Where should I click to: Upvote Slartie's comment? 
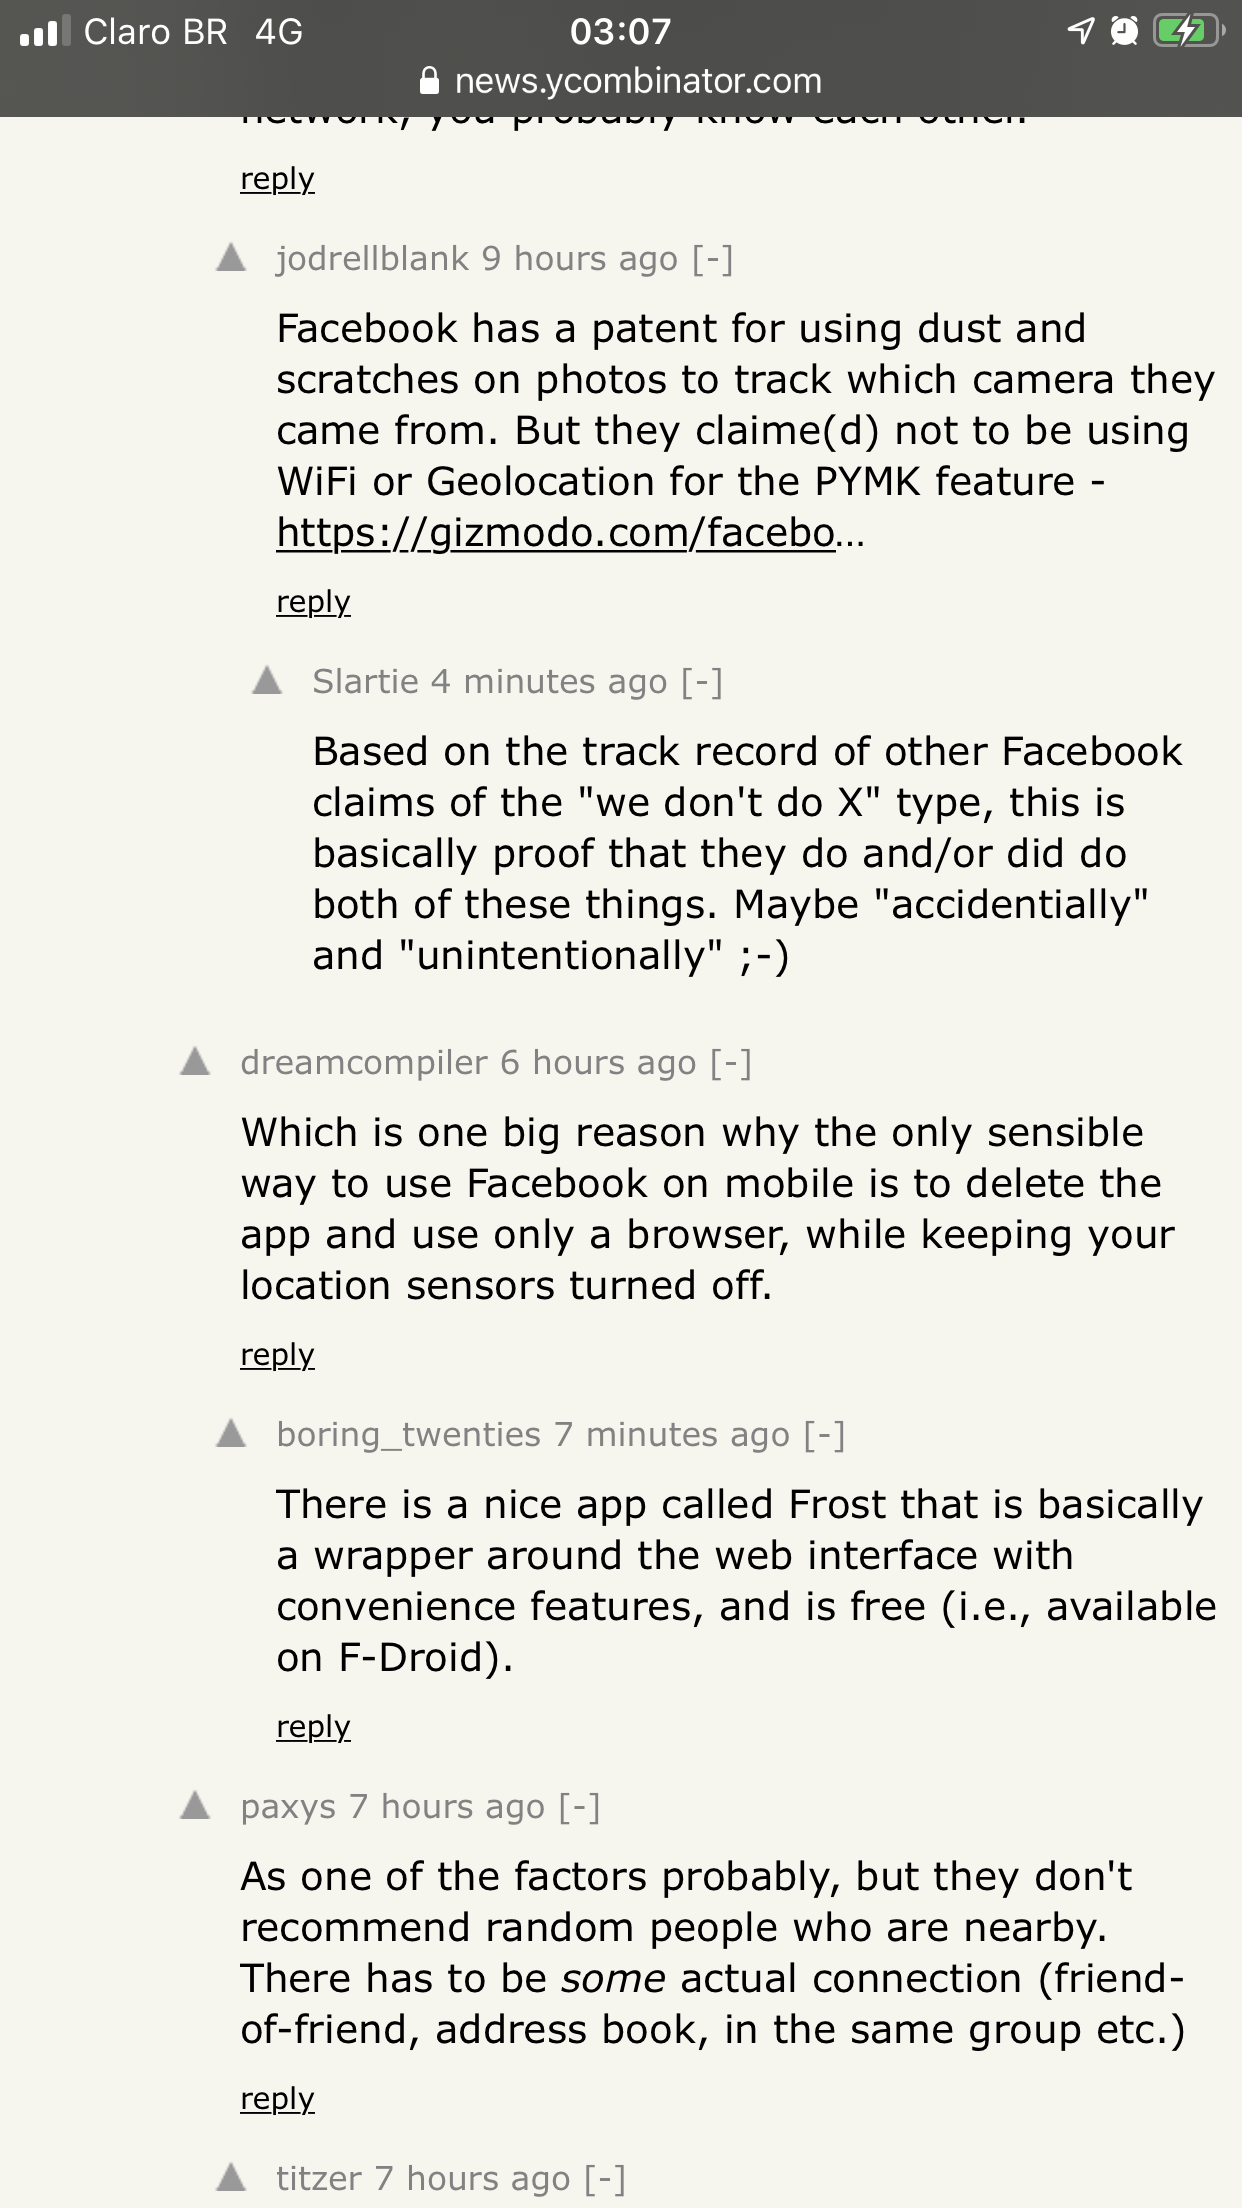(267, 681)
